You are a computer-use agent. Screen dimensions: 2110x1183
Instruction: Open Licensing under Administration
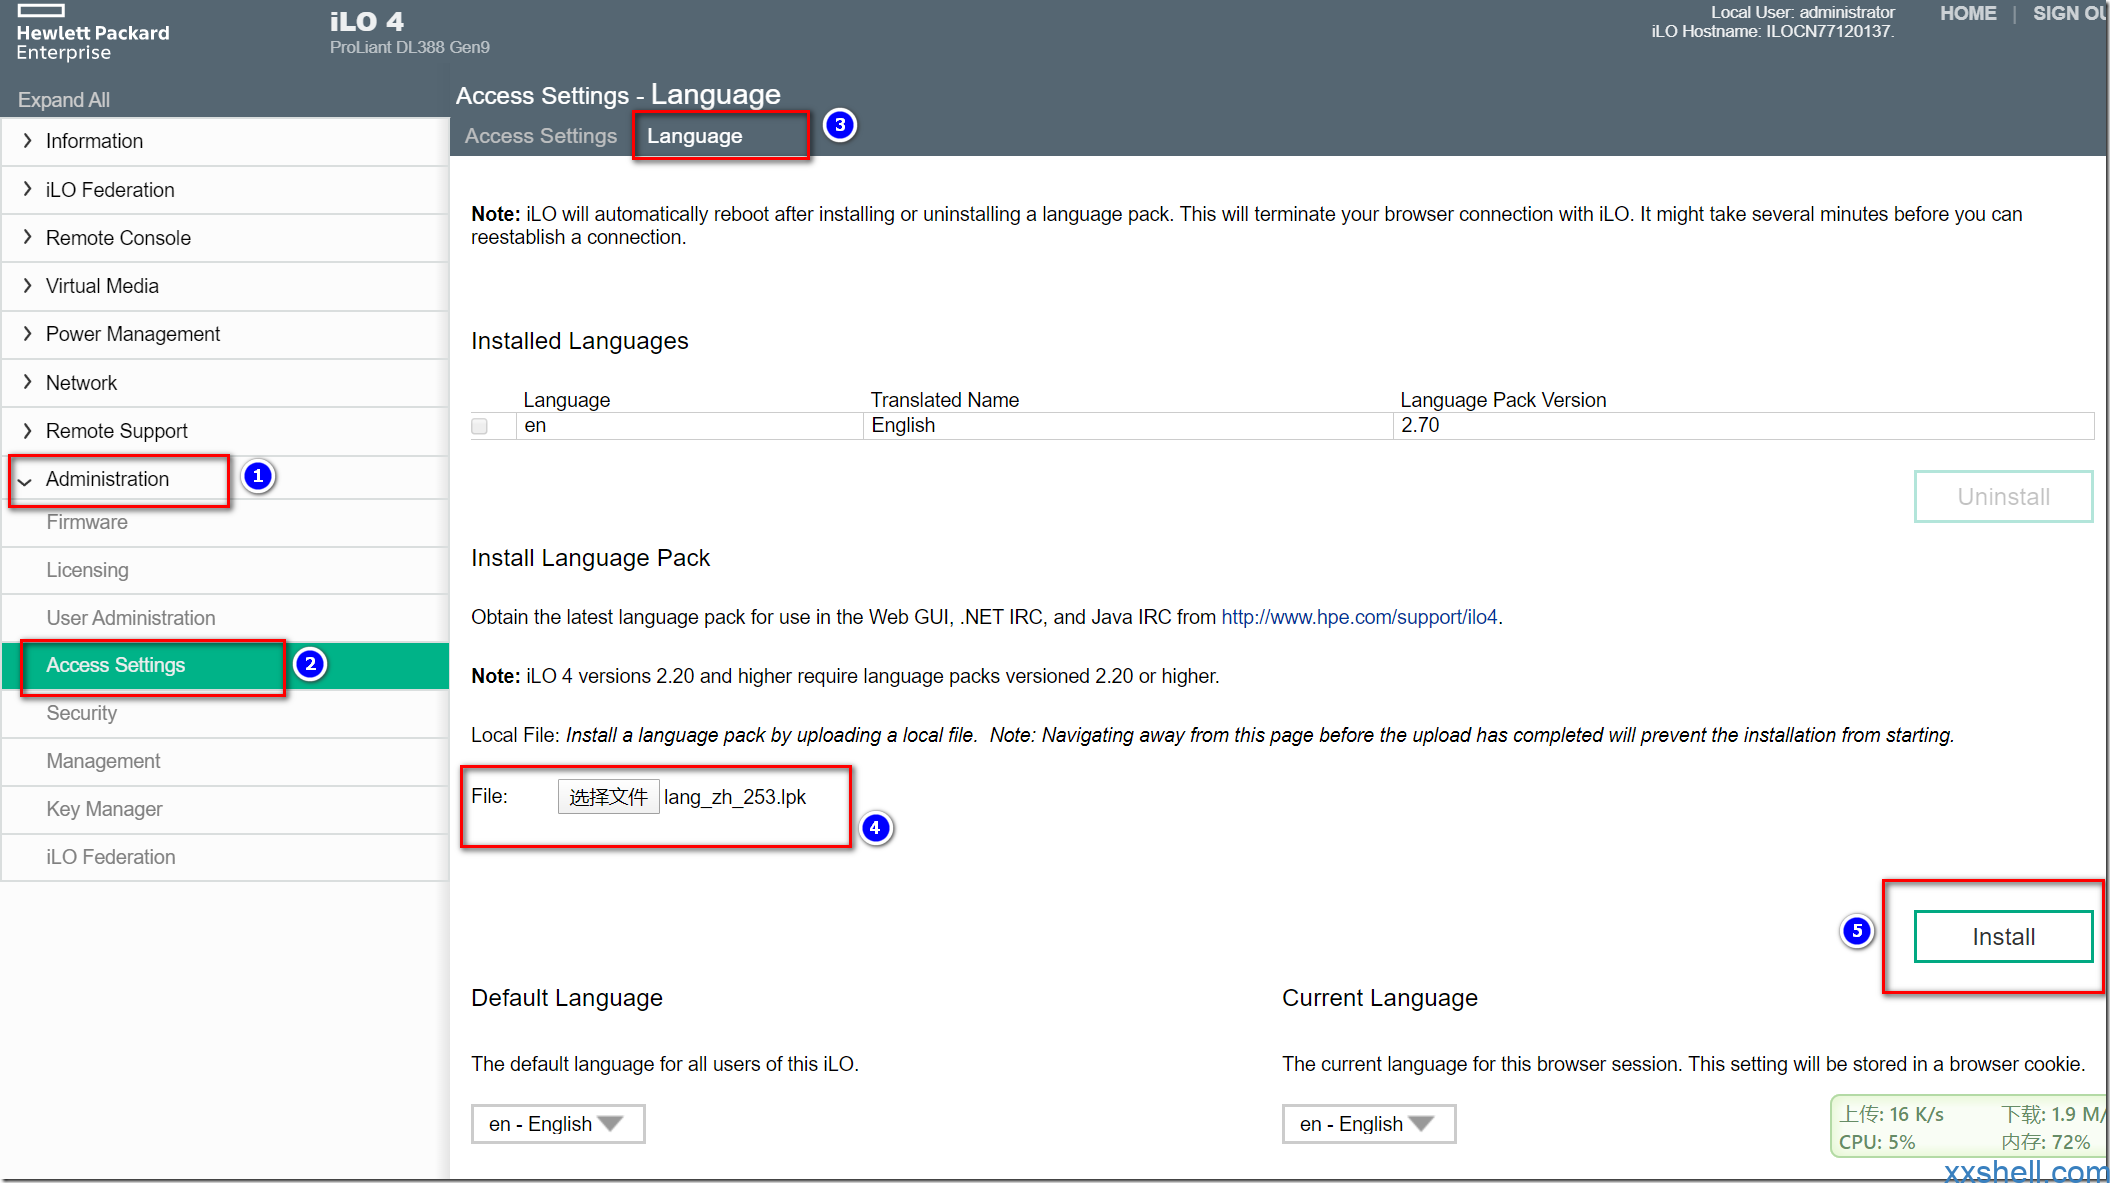pyautogui.click(x=88, y=570)
